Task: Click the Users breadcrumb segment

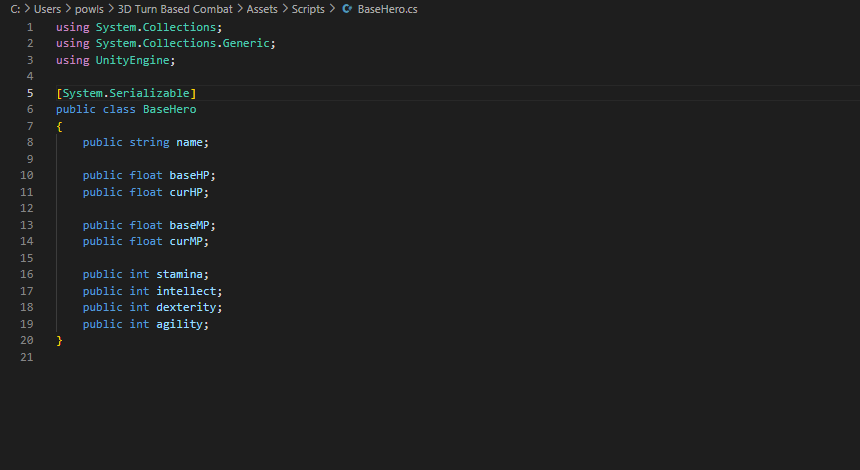Action: coord(47,9)
